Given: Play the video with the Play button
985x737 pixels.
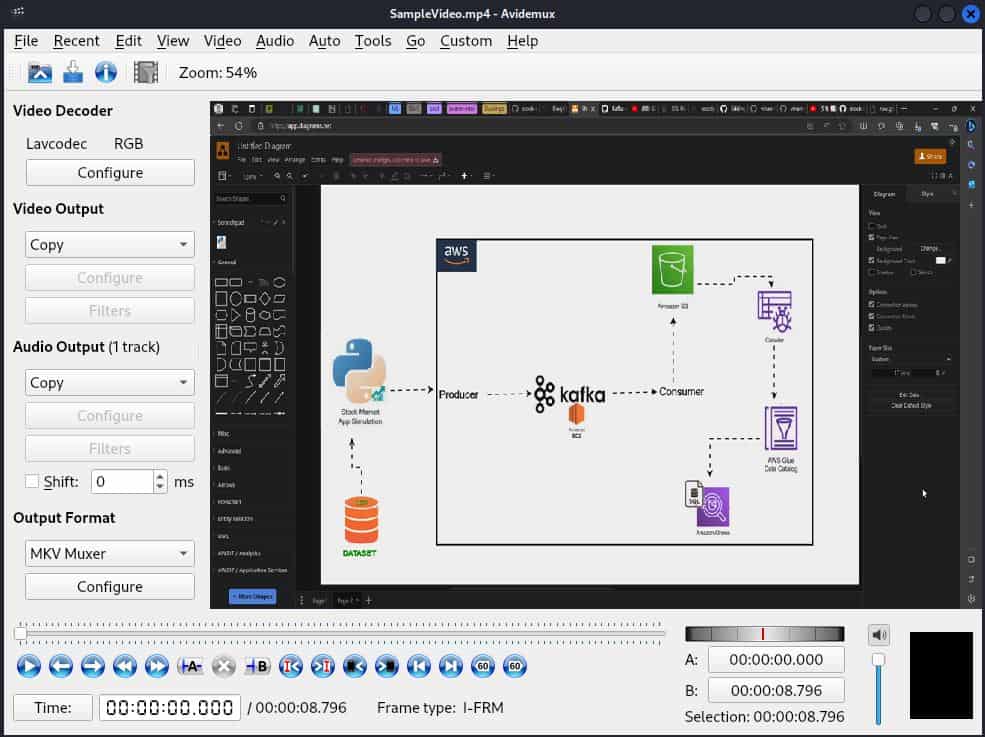Looking at the screenshot, I should point(29,666).
